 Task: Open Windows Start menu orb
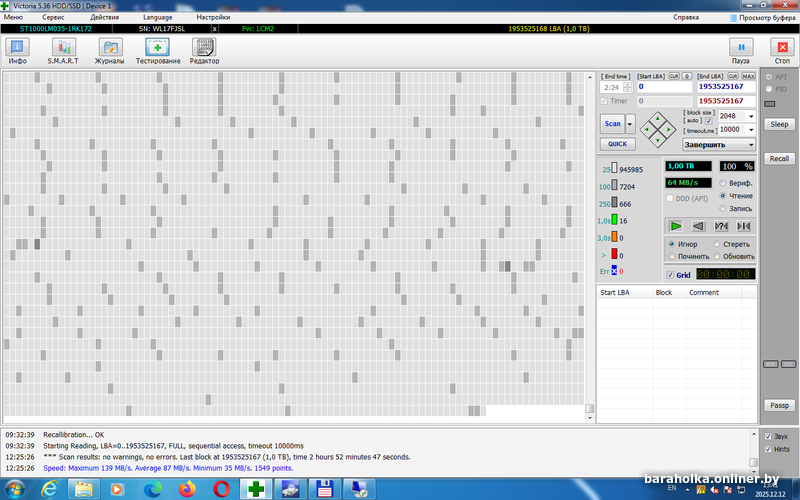point(14,489)
